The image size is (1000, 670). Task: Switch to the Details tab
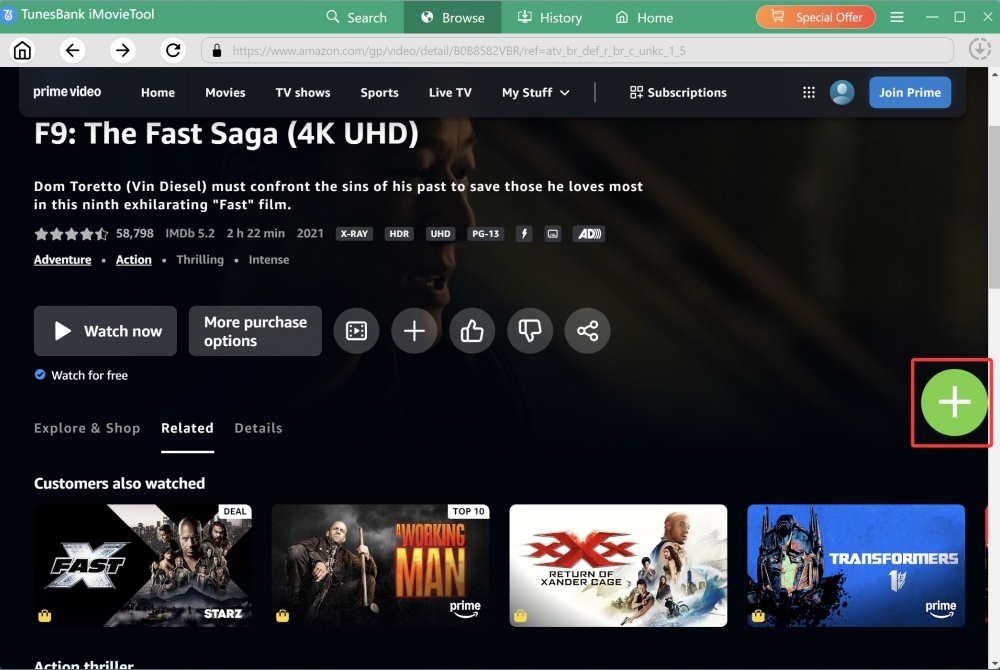point(258,427)
